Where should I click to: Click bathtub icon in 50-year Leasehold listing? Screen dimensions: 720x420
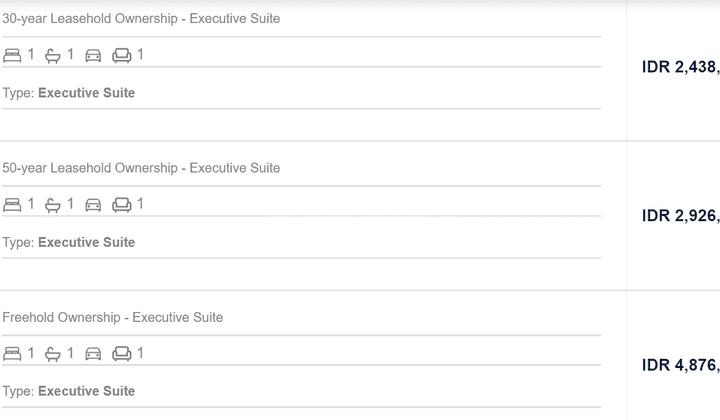tap(53, 205)
